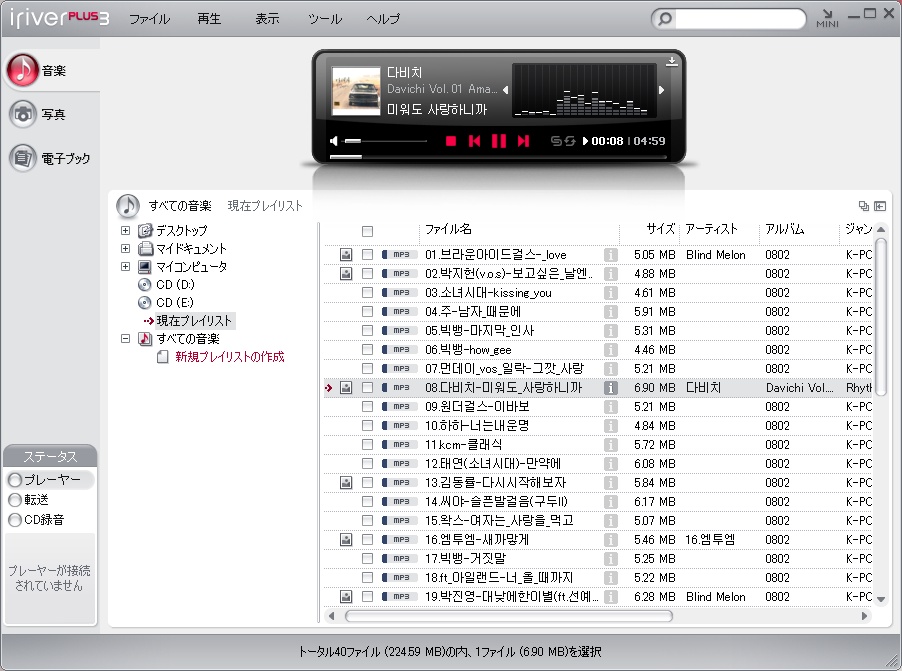The width and height of the screenshot is (902, 671).
Task: Click album art icon for track 01
Action: [346, 254]
